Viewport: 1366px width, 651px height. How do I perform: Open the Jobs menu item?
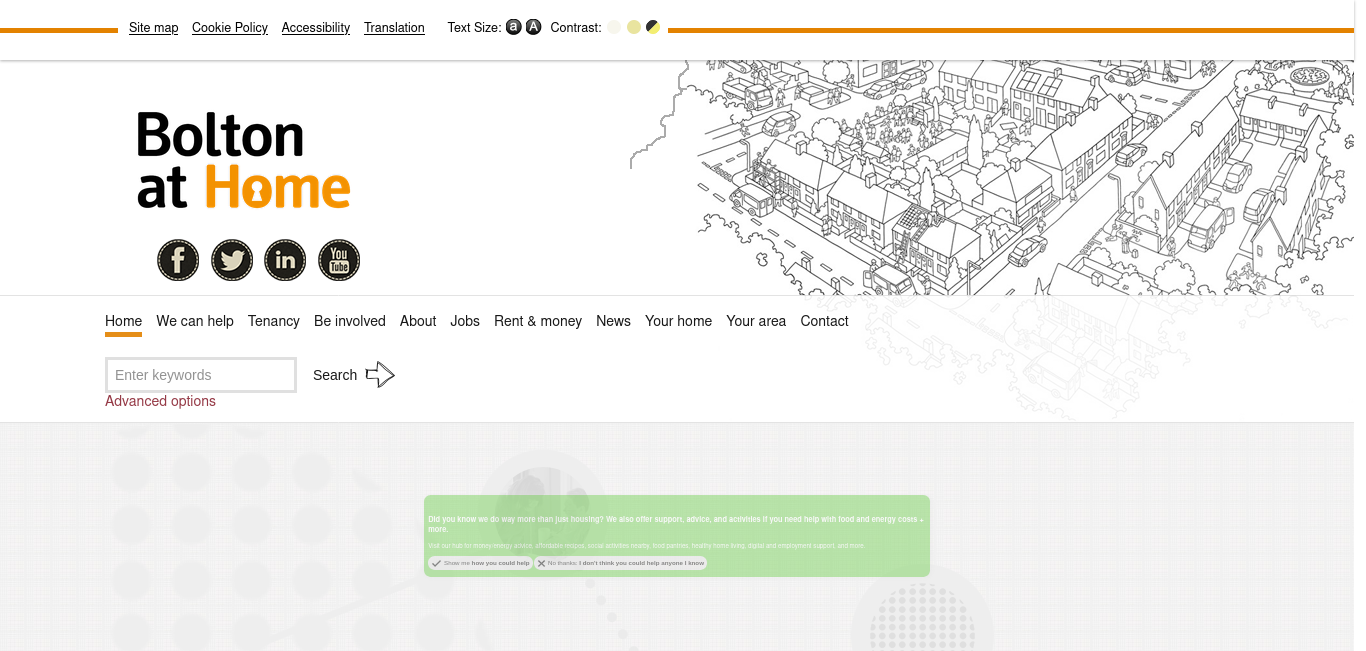pos(465,321)
